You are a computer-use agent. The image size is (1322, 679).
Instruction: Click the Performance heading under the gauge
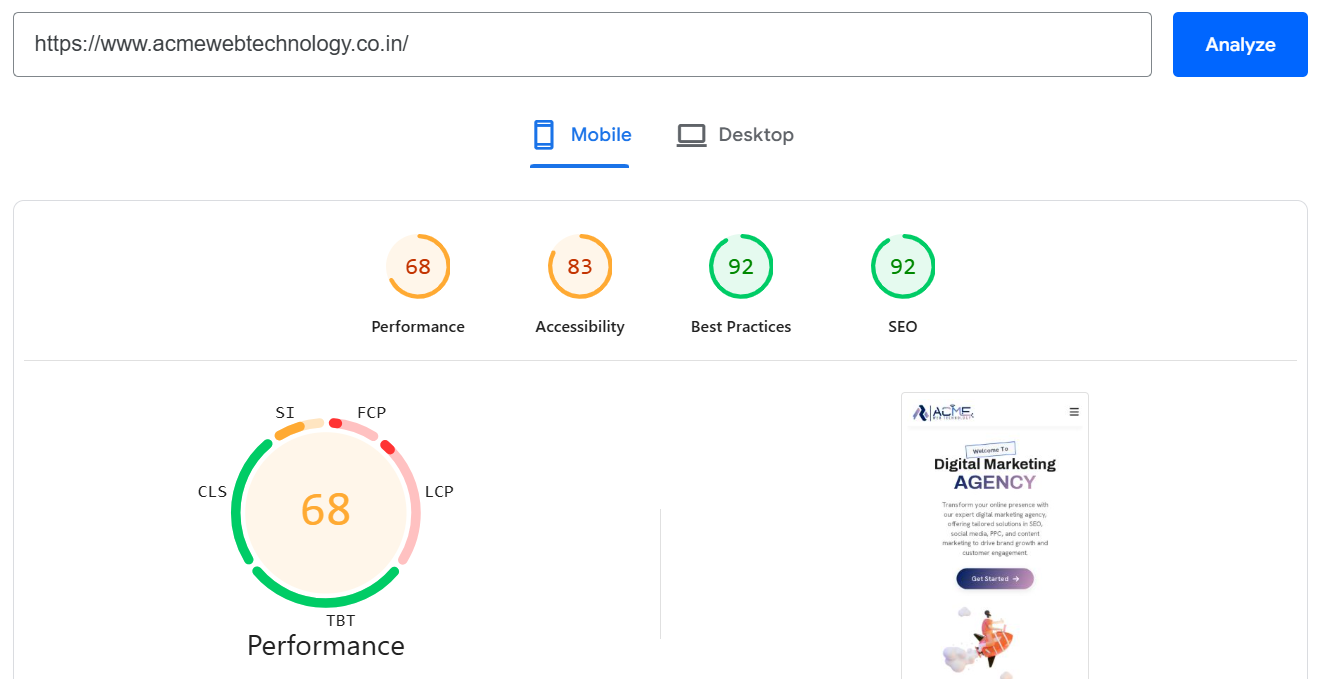325,646
